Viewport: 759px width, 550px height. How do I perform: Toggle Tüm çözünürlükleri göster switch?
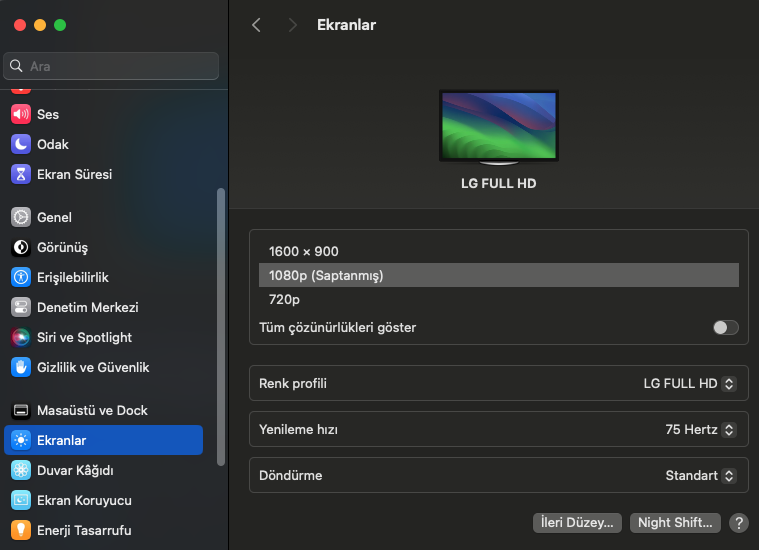pyautogui.click(x=725, y=327)
